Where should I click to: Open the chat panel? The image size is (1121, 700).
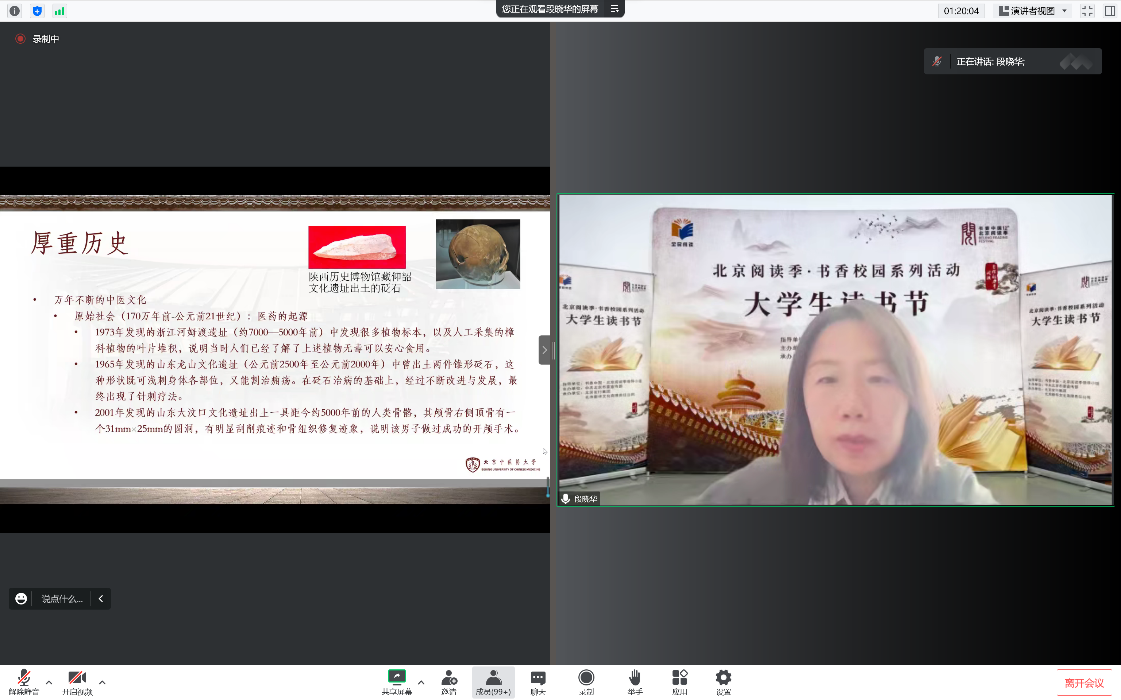point(538,681)
